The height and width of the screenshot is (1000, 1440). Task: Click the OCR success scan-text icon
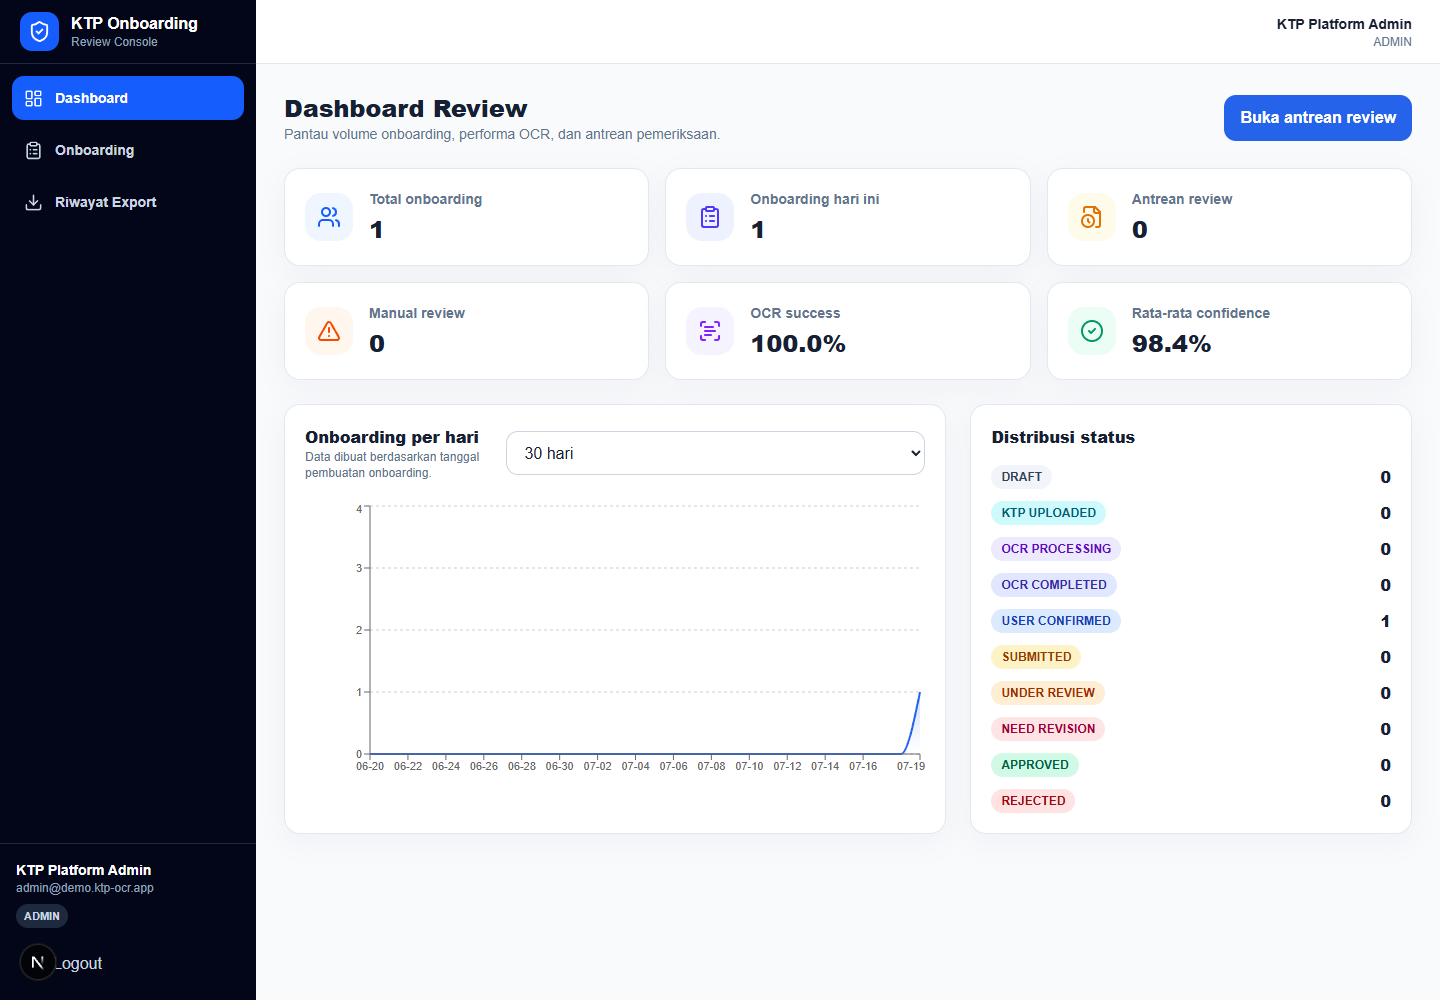tap(710, 331)
